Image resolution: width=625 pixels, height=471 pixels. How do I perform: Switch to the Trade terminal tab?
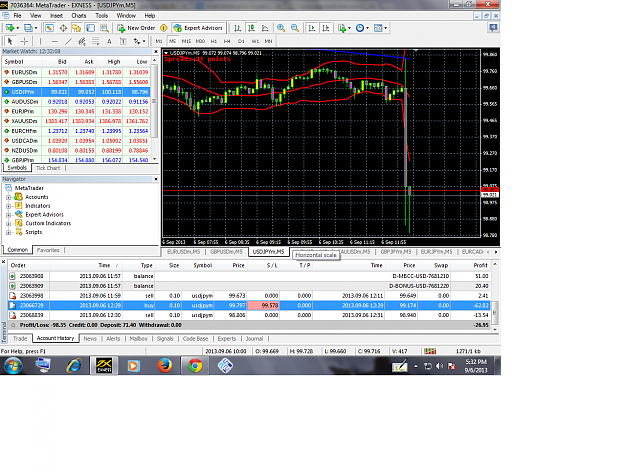pyautogui.click(x=20, y=339)
